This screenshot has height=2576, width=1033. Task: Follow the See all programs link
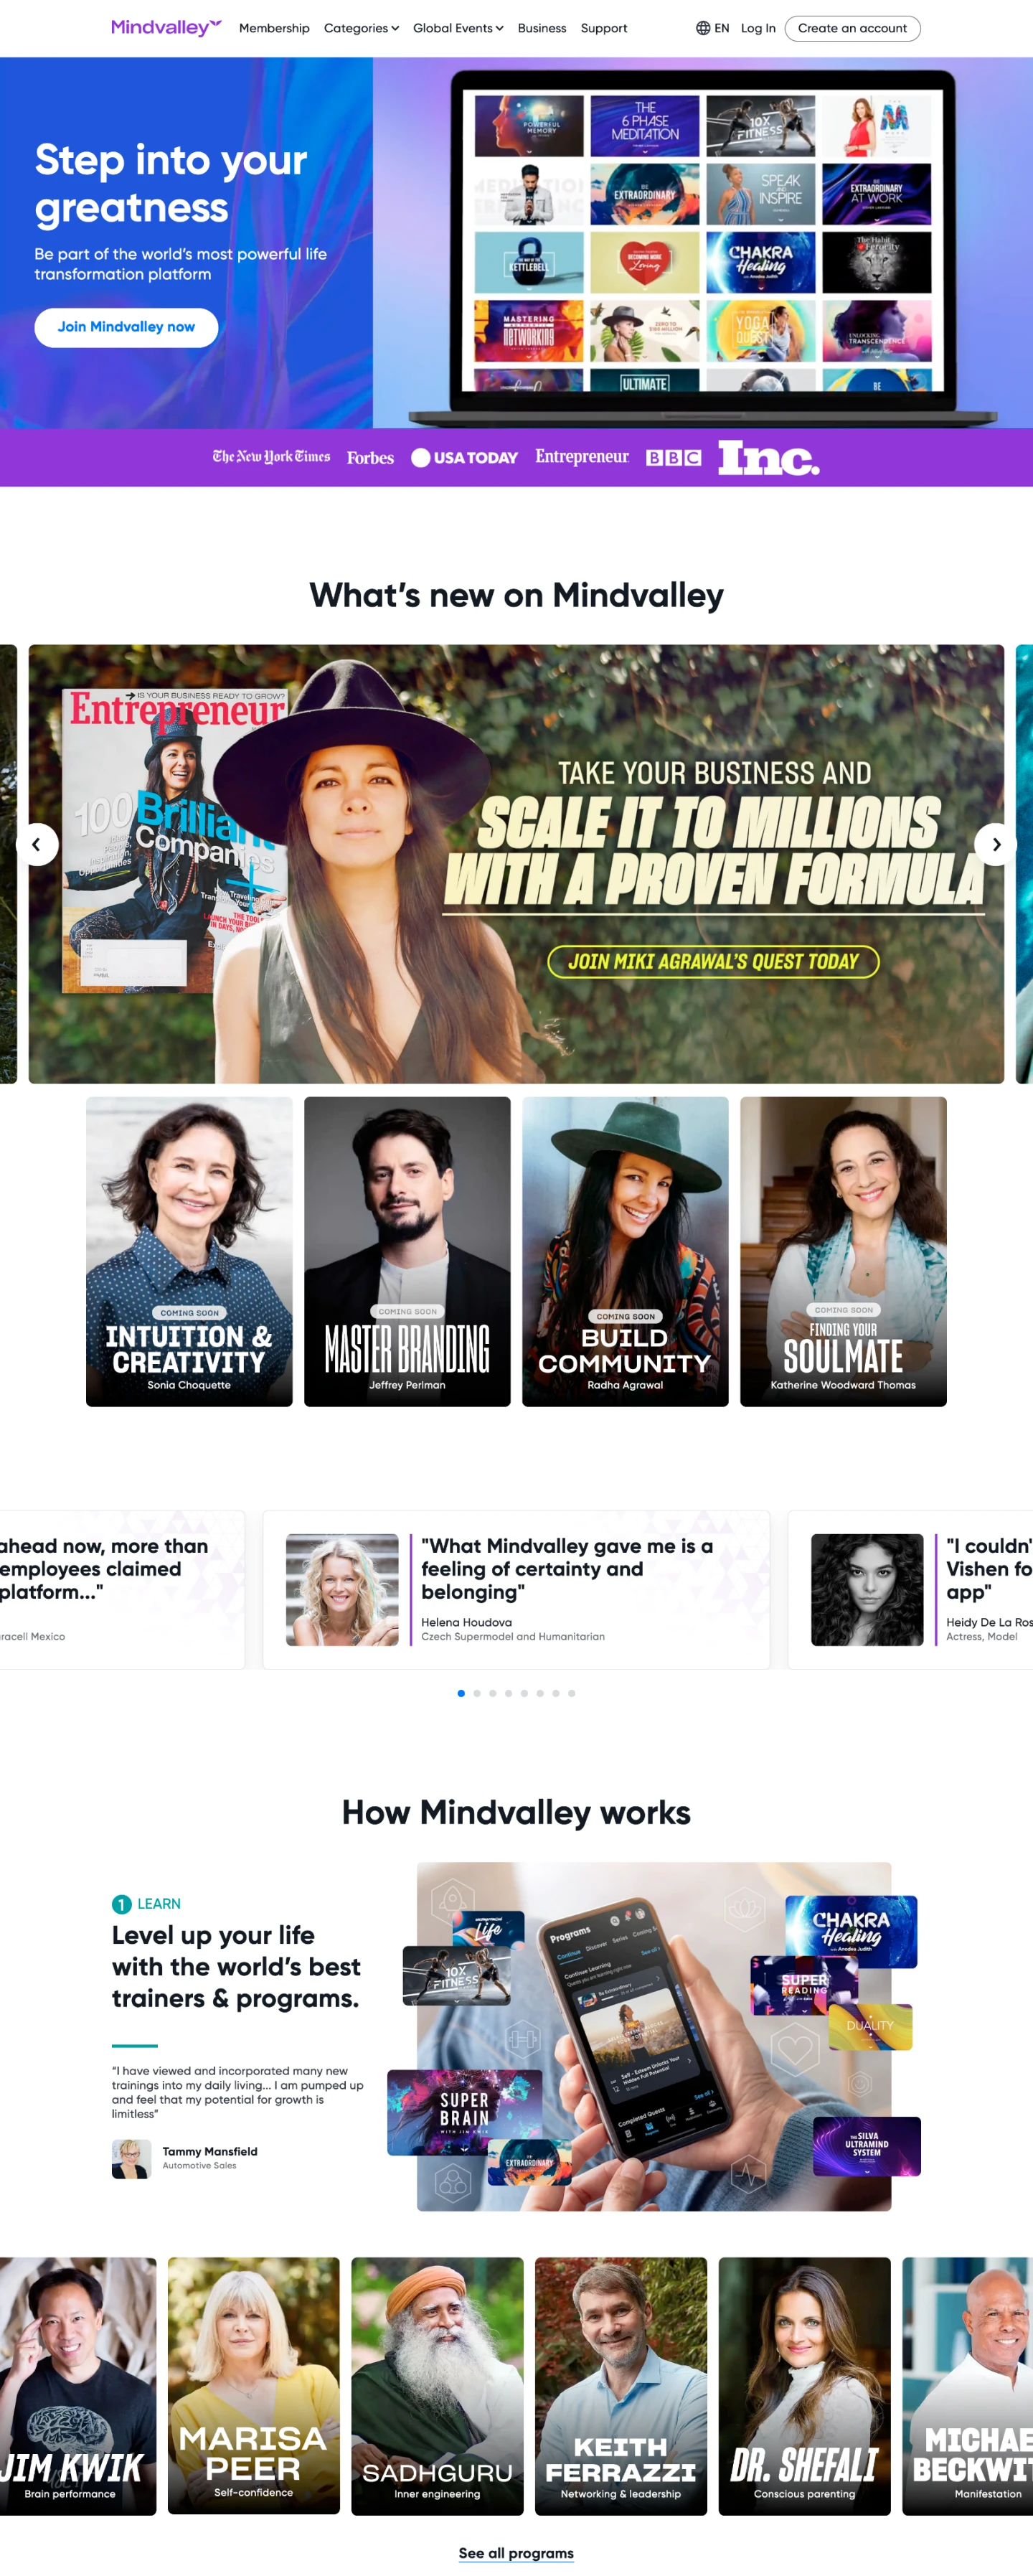516,2553
